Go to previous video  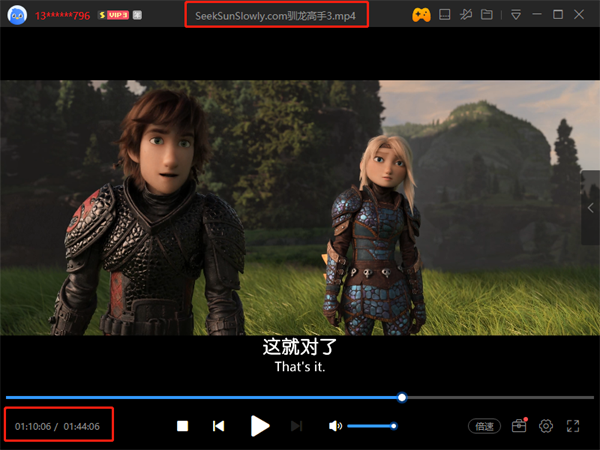pos(218,426)
